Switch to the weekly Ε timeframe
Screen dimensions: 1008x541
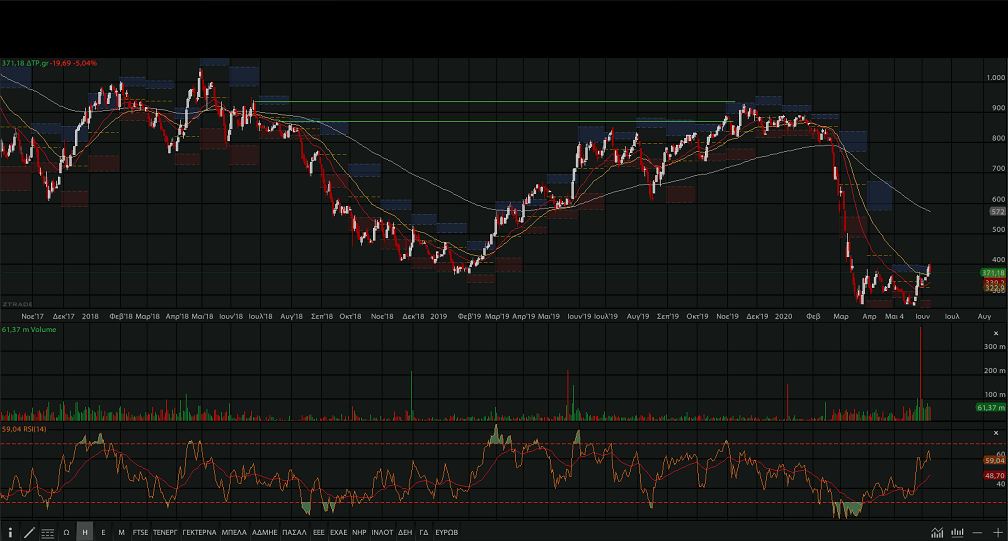pos(103,532)
